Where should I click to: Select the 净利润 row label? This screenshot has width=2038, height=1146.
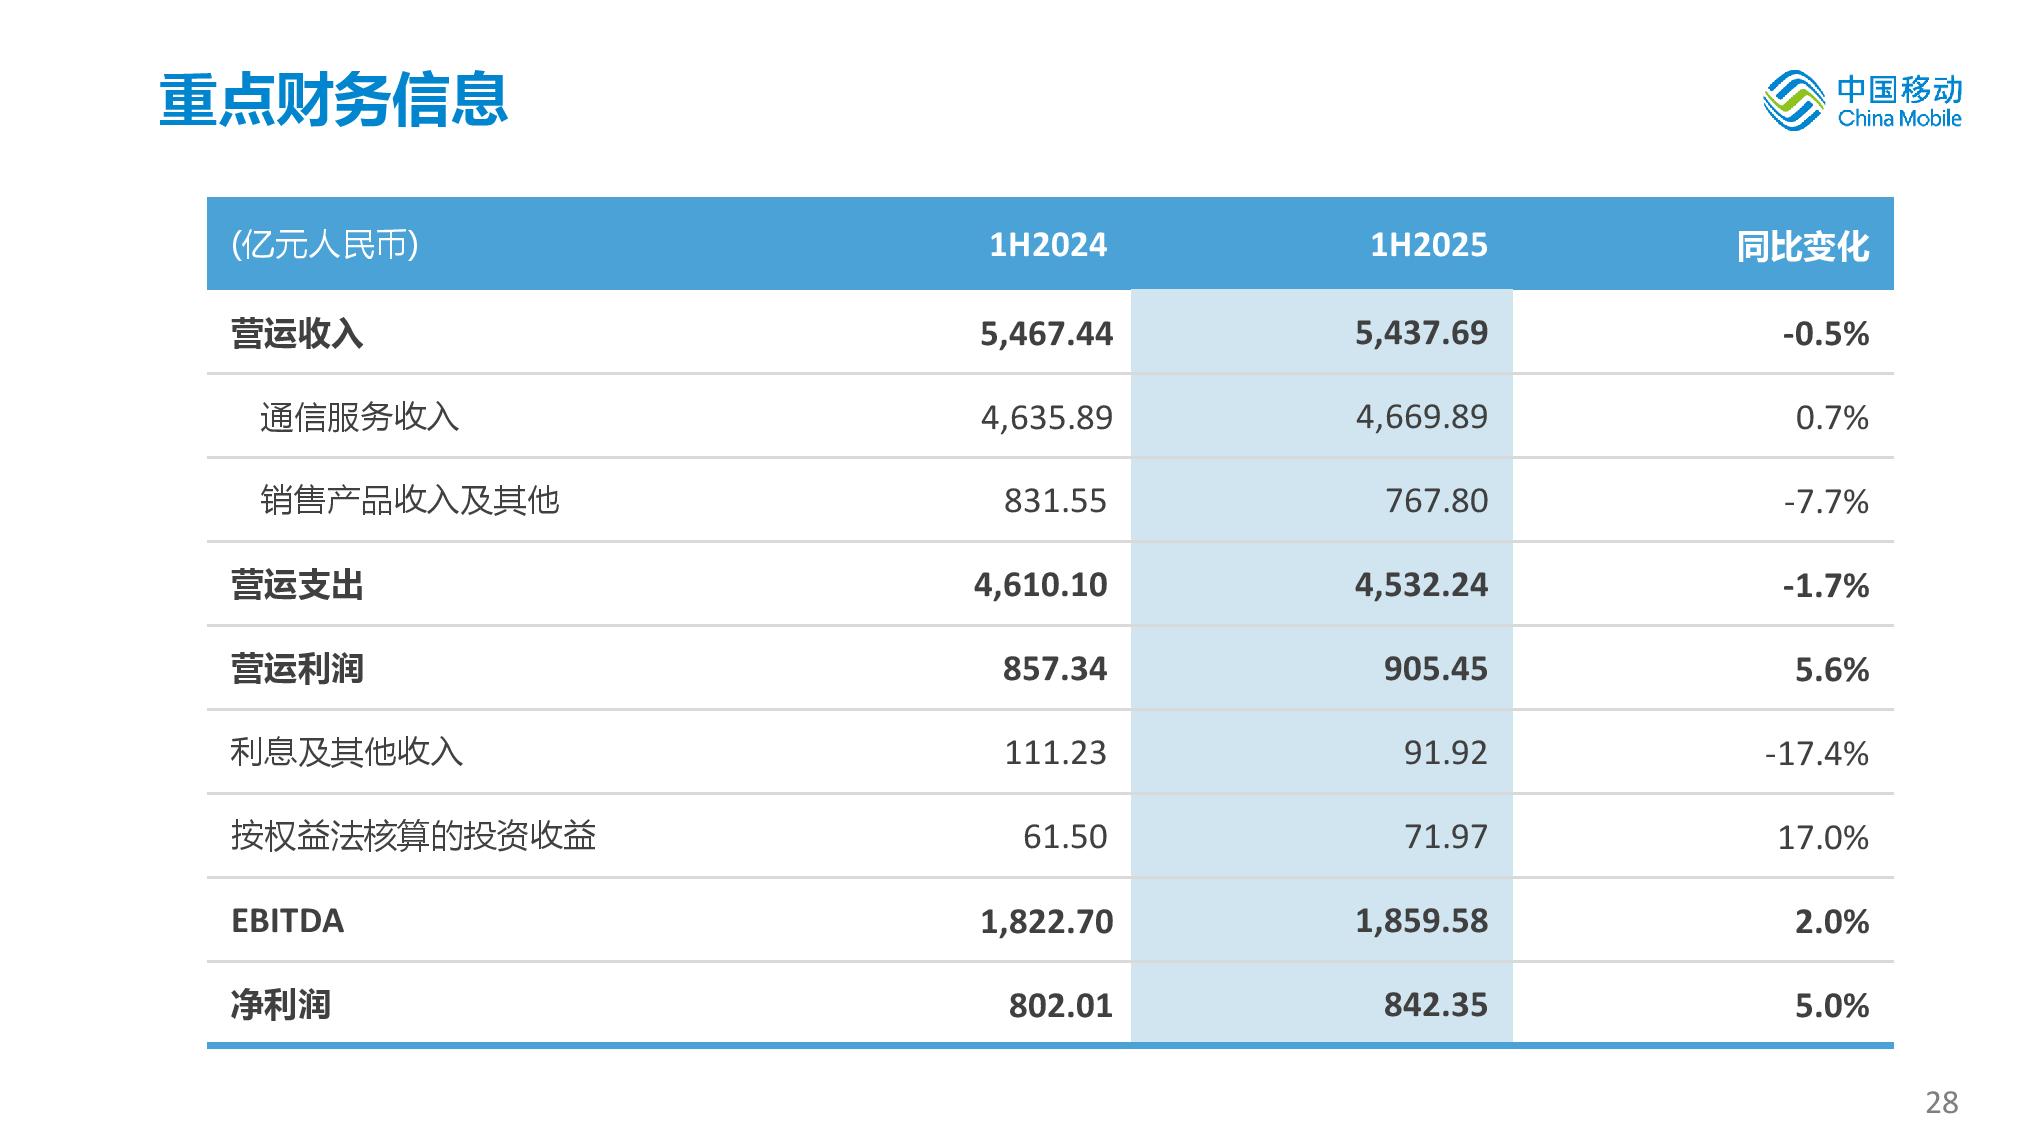(280, 1005)
